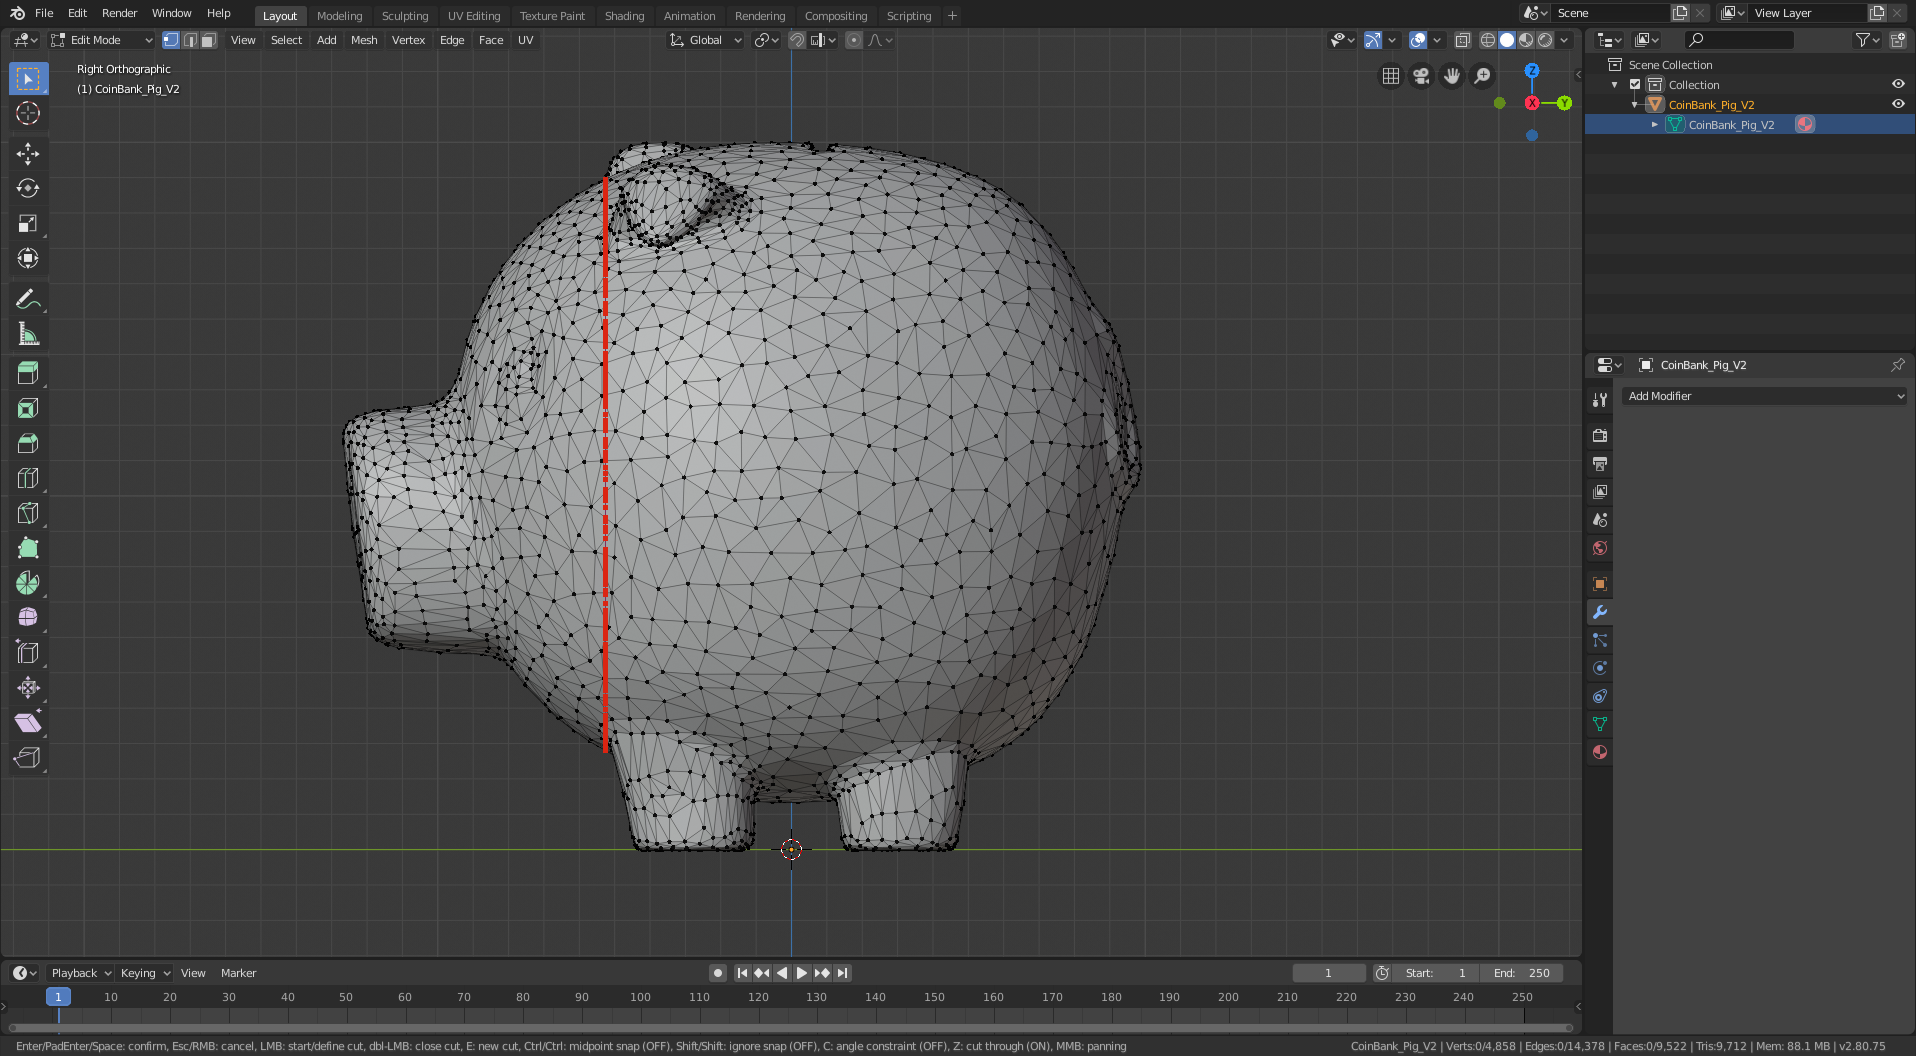Hide the Collection with eye icon
Viewport: 1916px width, 1056px height.
1897,85
